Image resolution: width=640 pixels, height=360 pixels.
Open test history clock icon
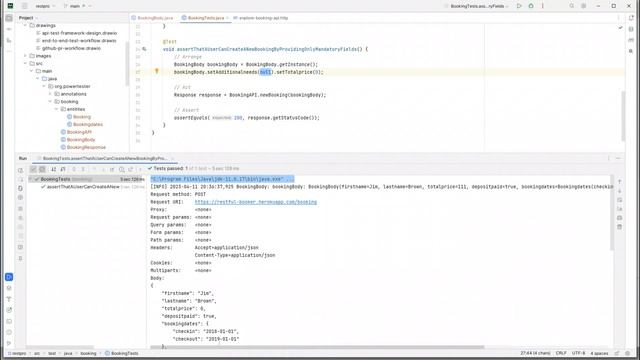point(122,169)
